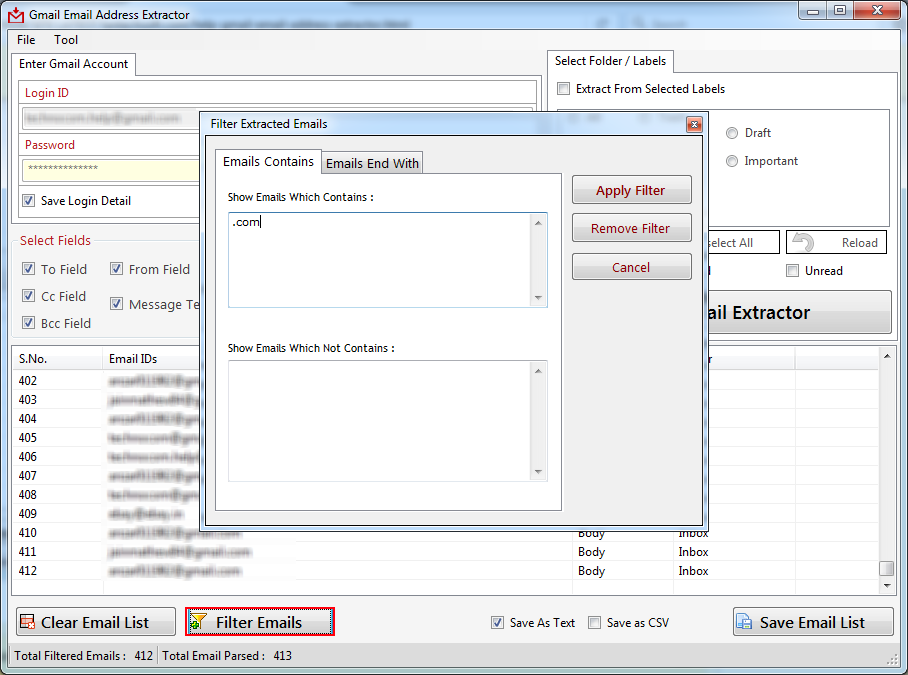Click the Remove Filter button
This screenshot has height=675, width=908.
pyautogui.click(x=631, y=228)
